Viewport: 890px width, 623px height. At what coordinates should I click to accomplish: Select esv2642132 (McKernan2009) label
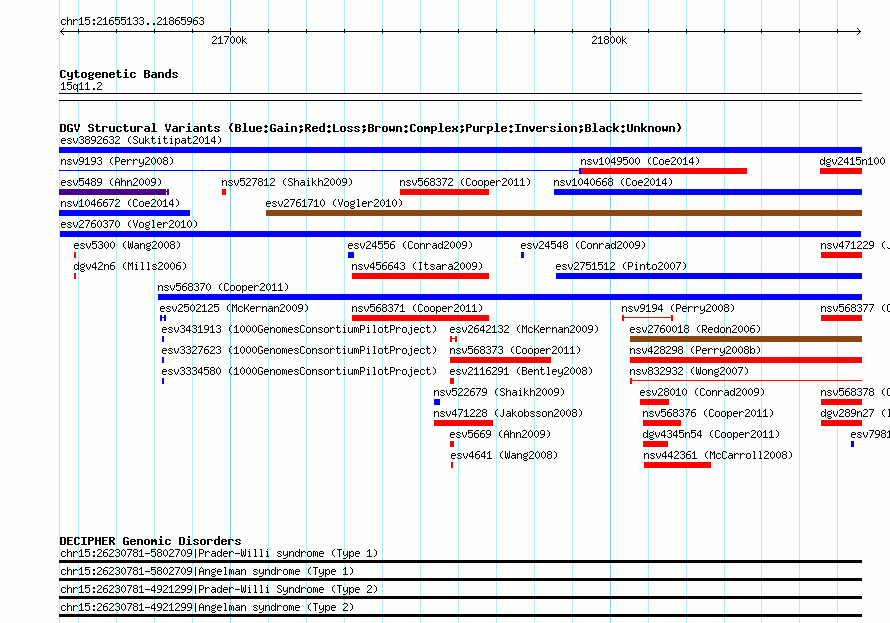(x=524, y=329)
